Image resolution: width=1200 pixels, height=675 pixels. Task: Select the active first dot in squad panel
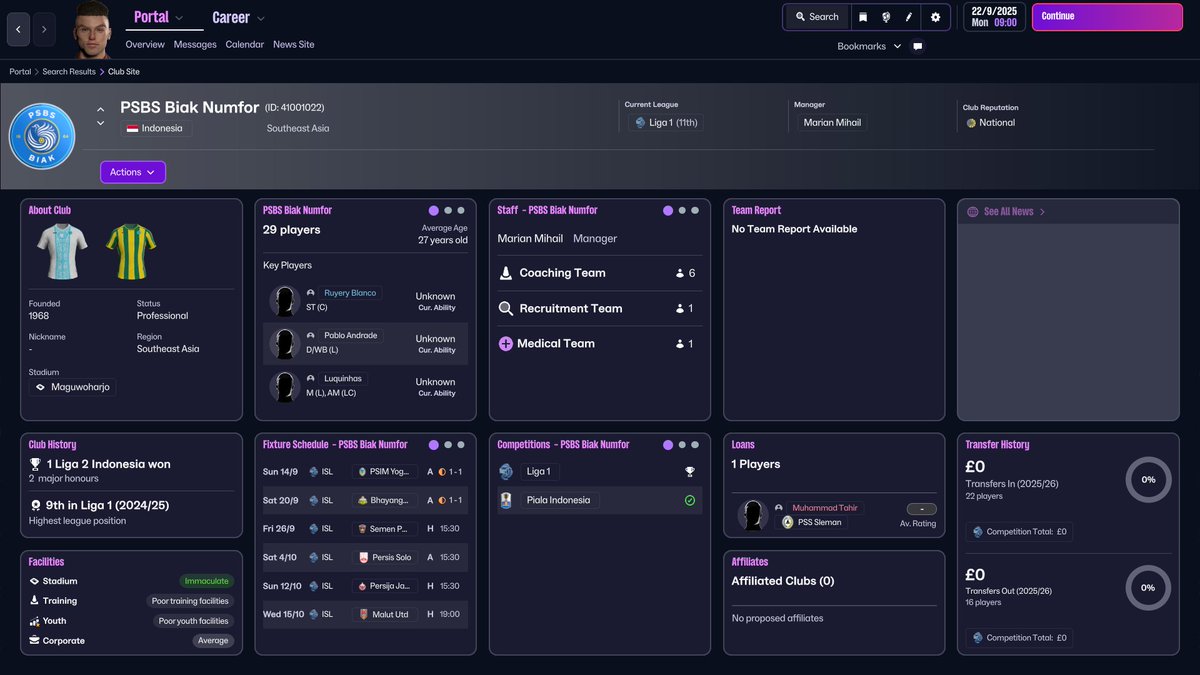click(433, 211)
